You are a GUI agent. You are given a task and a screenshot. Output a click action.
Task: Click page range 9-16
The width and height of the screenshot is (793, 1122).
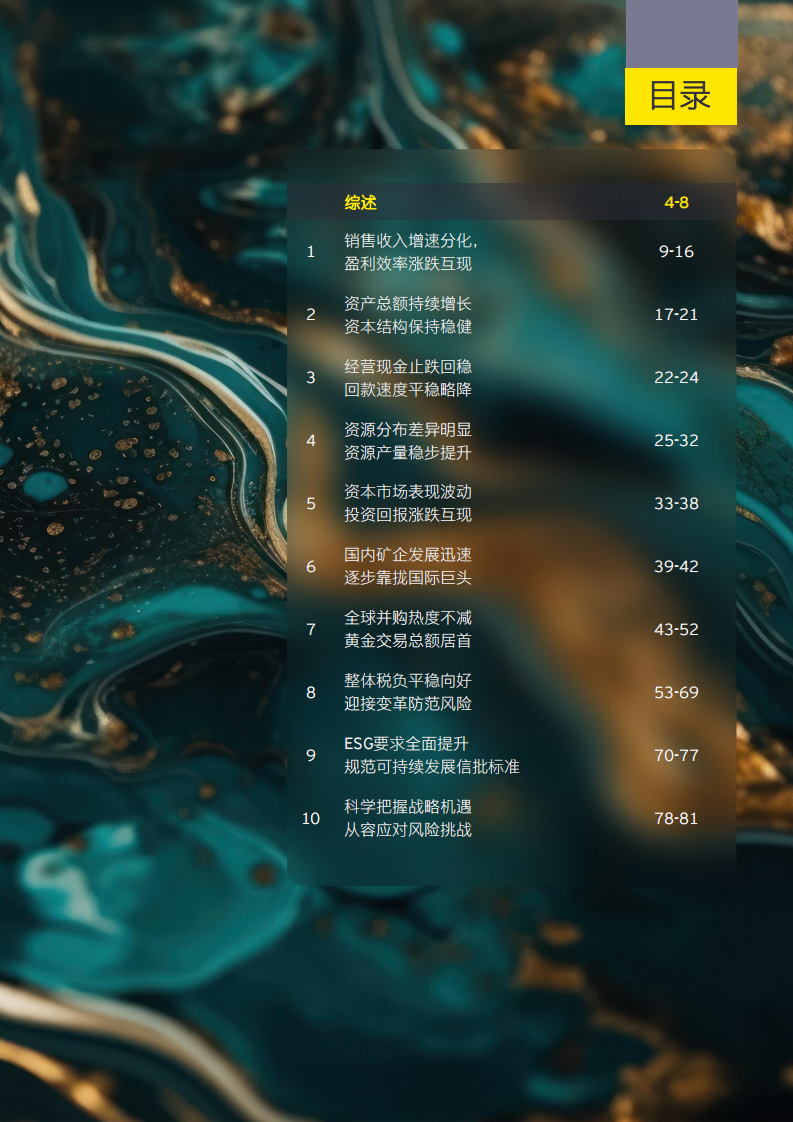point(676,252)
